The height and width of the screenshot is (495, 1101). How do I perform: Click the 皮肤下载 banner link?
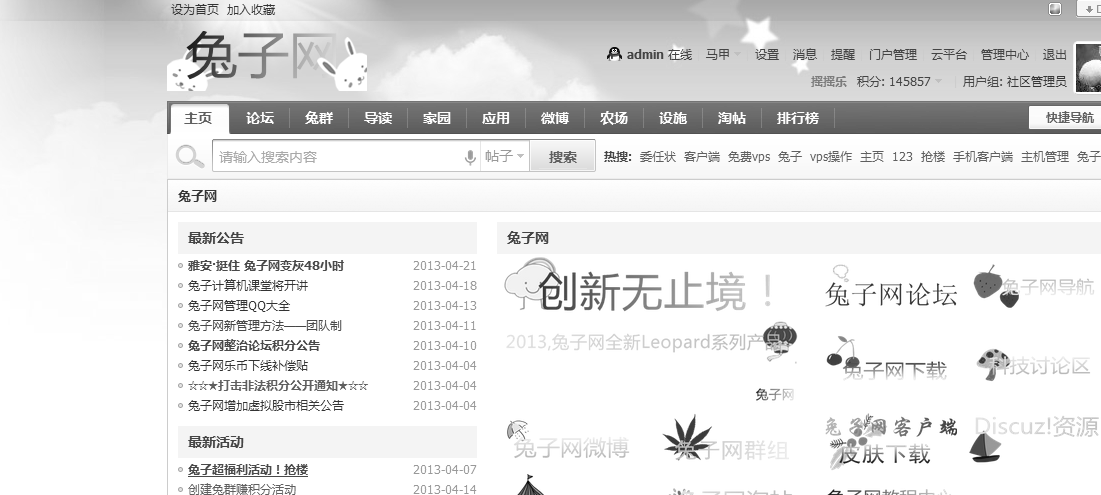(884, 454)
